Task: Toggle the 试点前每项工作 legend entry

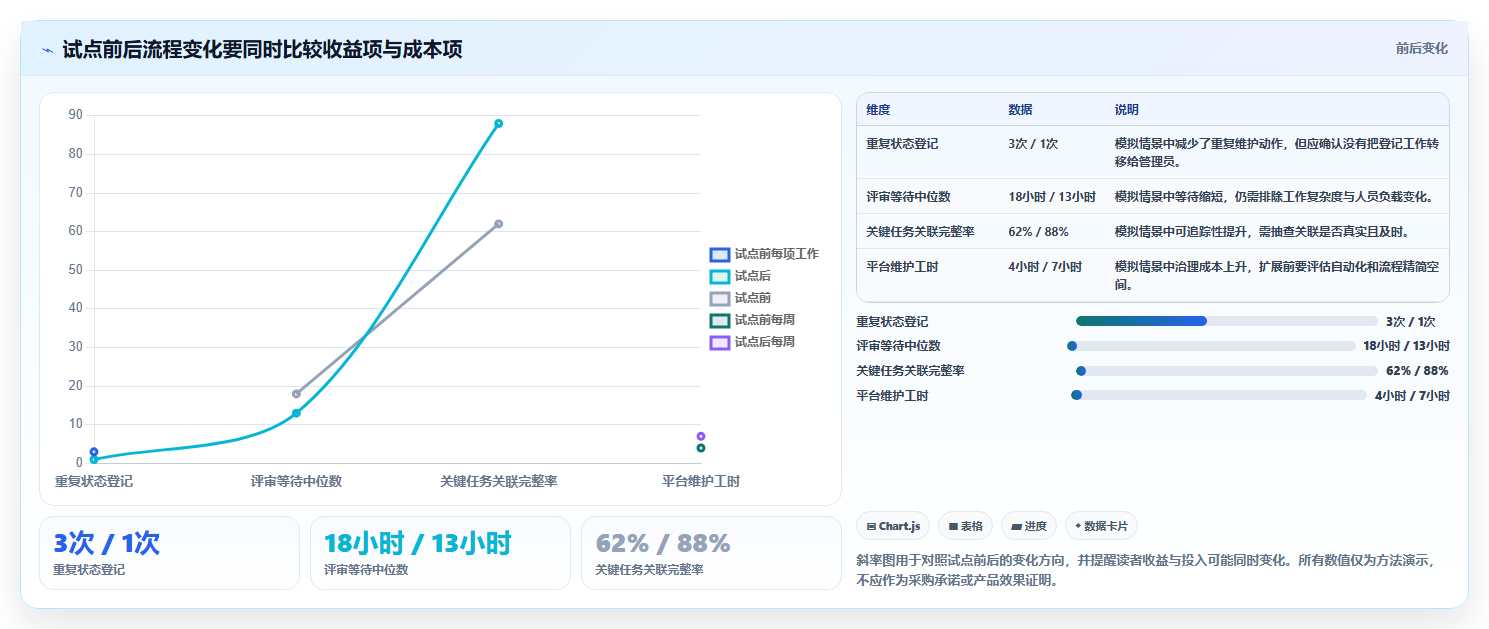Action: pos(764,254)
